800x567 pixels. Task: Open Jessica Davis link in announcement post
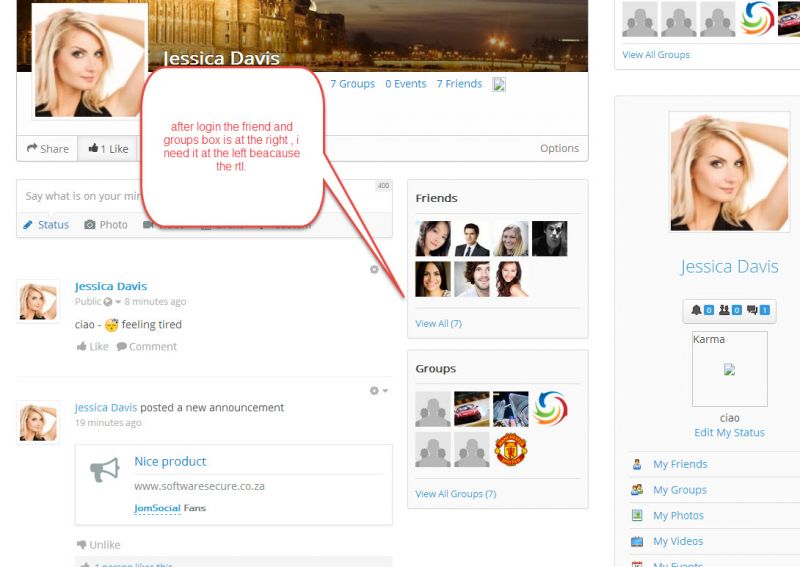click(106, 407)
